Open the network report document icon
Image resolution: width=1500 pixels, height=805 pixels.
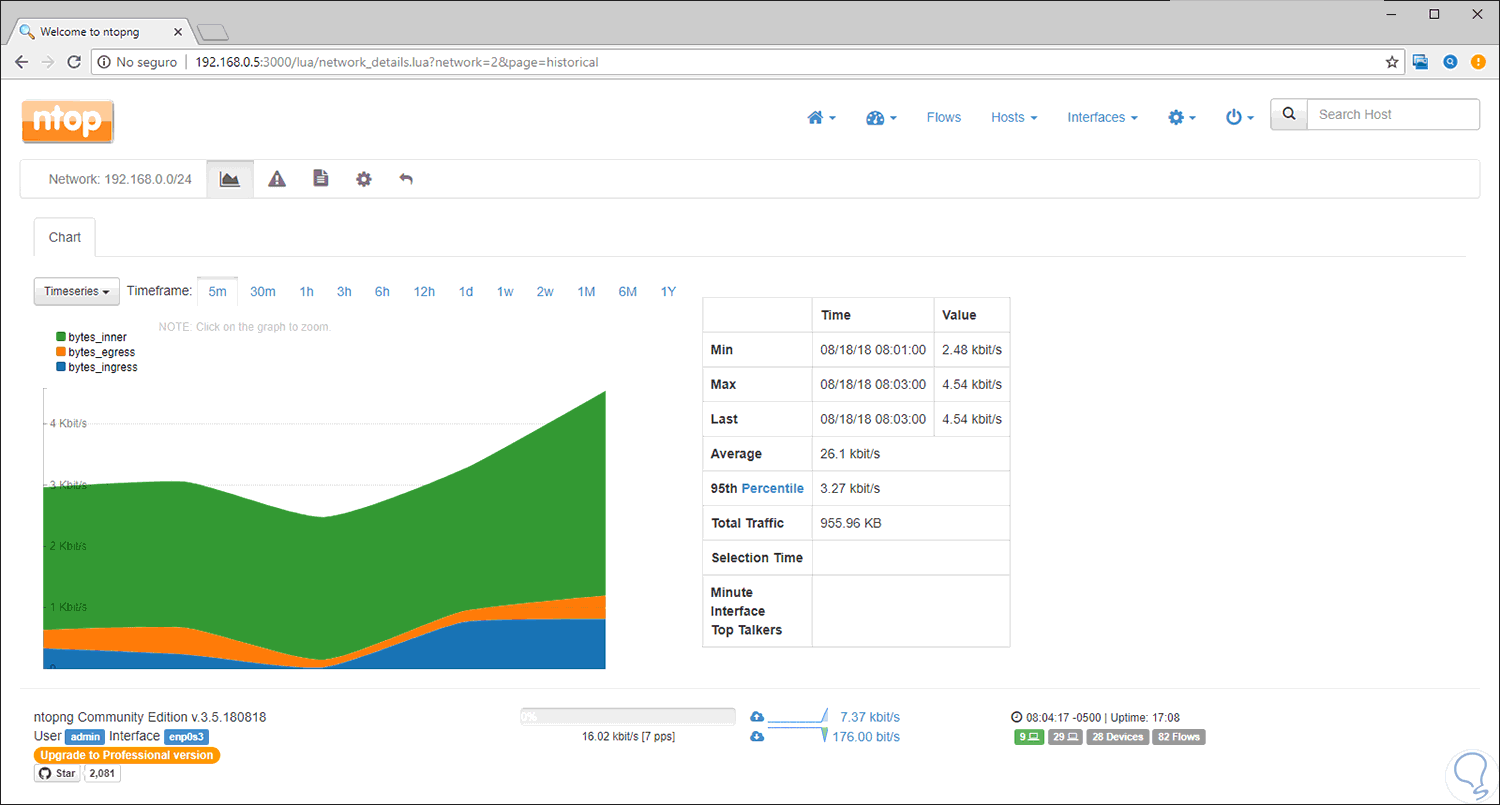coord(320,179)
